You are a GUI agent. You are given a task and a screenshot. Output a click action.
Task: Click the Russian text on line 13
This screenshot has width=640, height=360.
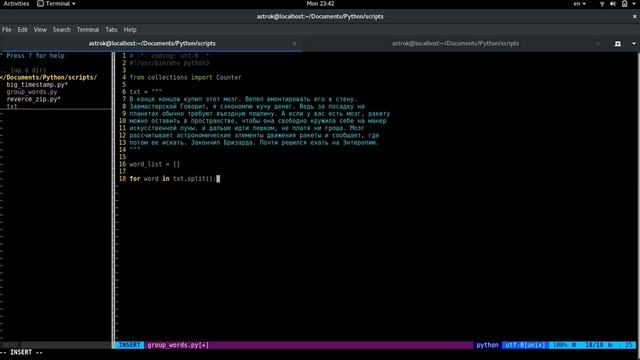[x=254, y=142]
